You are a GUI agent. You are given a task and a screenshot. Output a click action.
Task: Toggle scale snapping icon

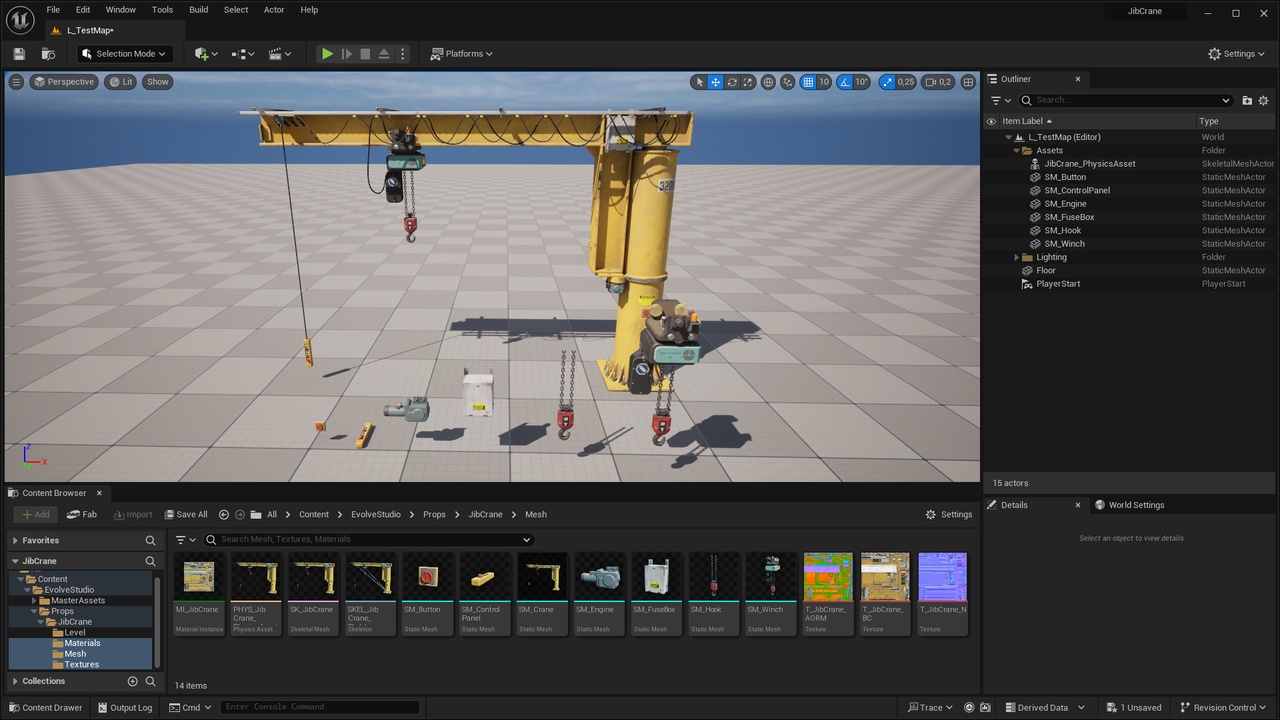pyautogui.click(x=887, y=82)
